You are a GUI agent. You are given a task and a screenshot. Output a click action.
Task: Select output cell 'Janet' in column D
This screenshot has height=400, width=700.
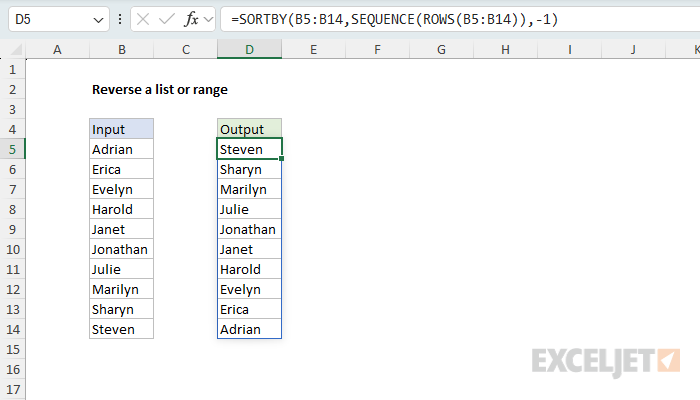[x=250, y=249]
